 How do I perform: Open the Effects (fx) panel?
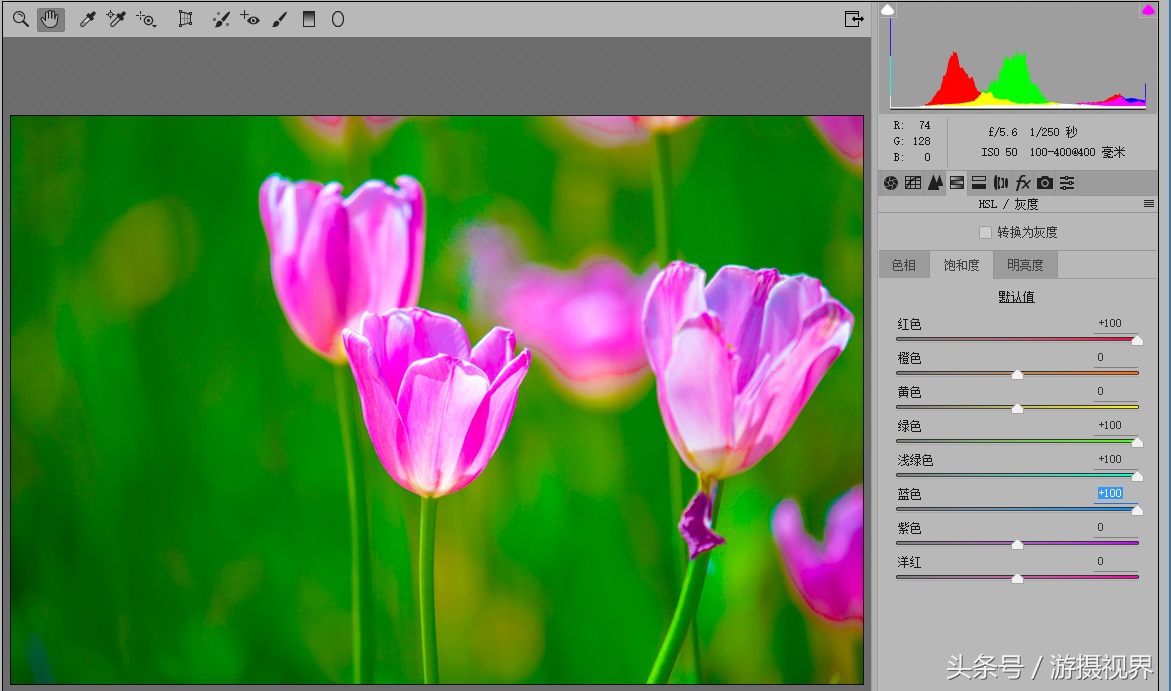pos(1023,183)
